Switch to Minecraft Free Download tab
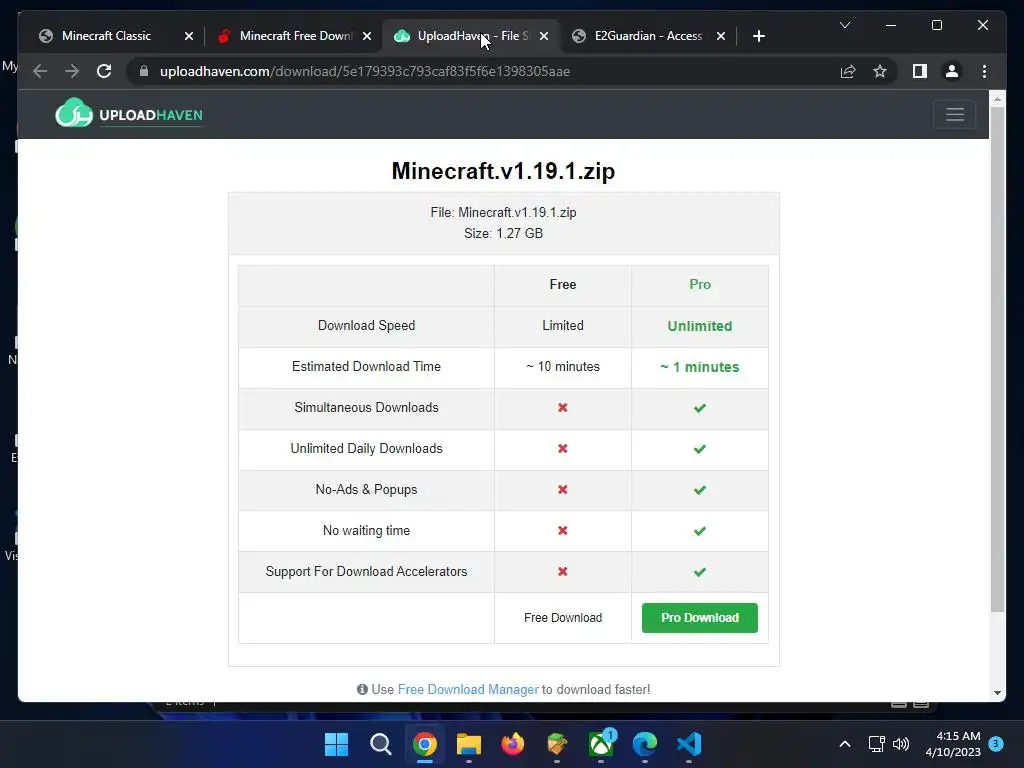This screenshot has width=1024, height=768. [287, 36]
